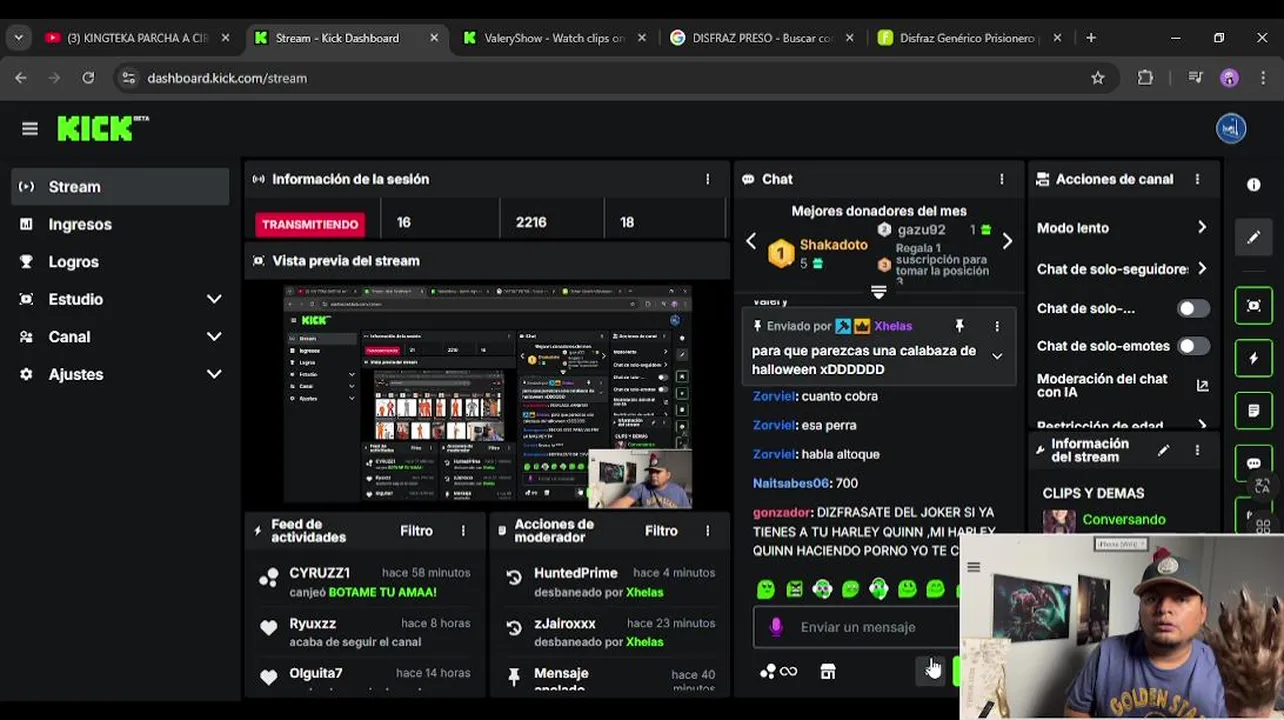This screenshot has width=1284, height=720.
Task: Open the shop icon below chat
Action: click(x=828, y=672)
